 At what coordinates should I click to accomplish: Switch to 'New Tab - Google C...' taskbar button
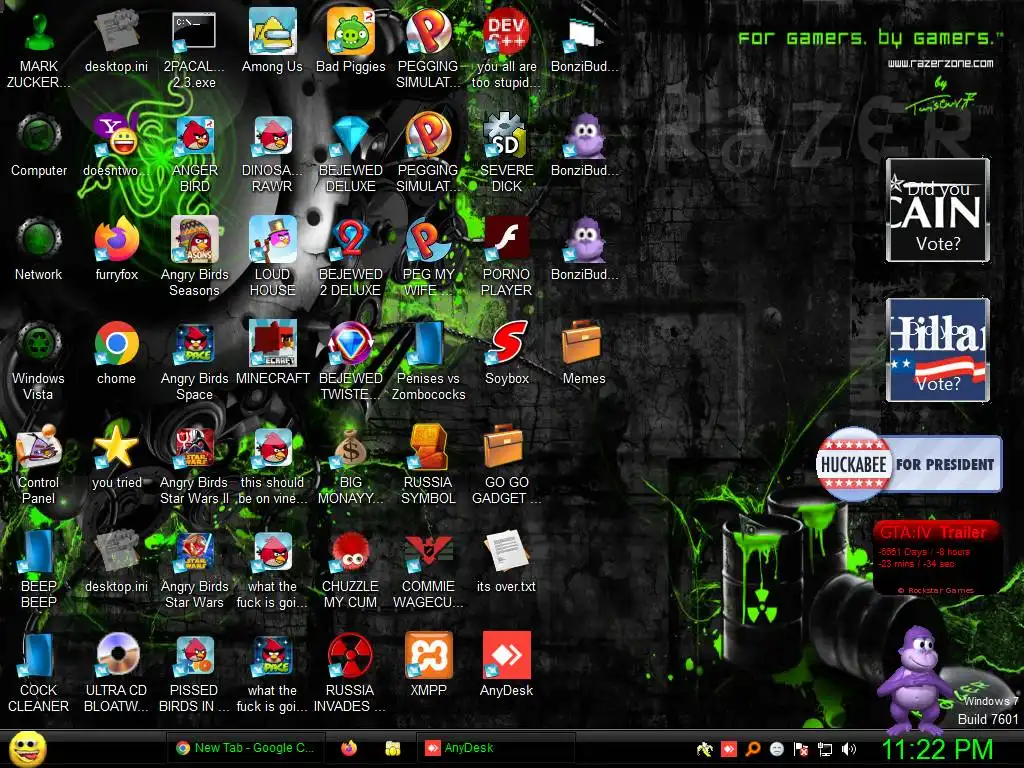point(244,748)
